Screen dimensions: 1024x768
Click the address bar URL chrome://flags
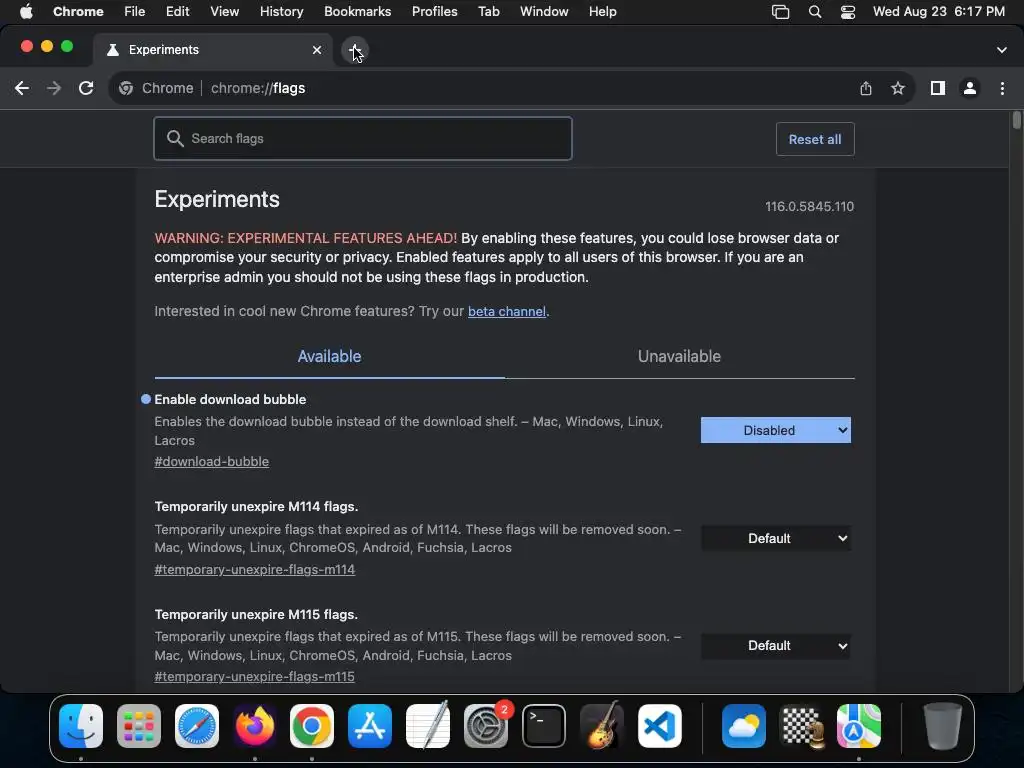[258, 88]
